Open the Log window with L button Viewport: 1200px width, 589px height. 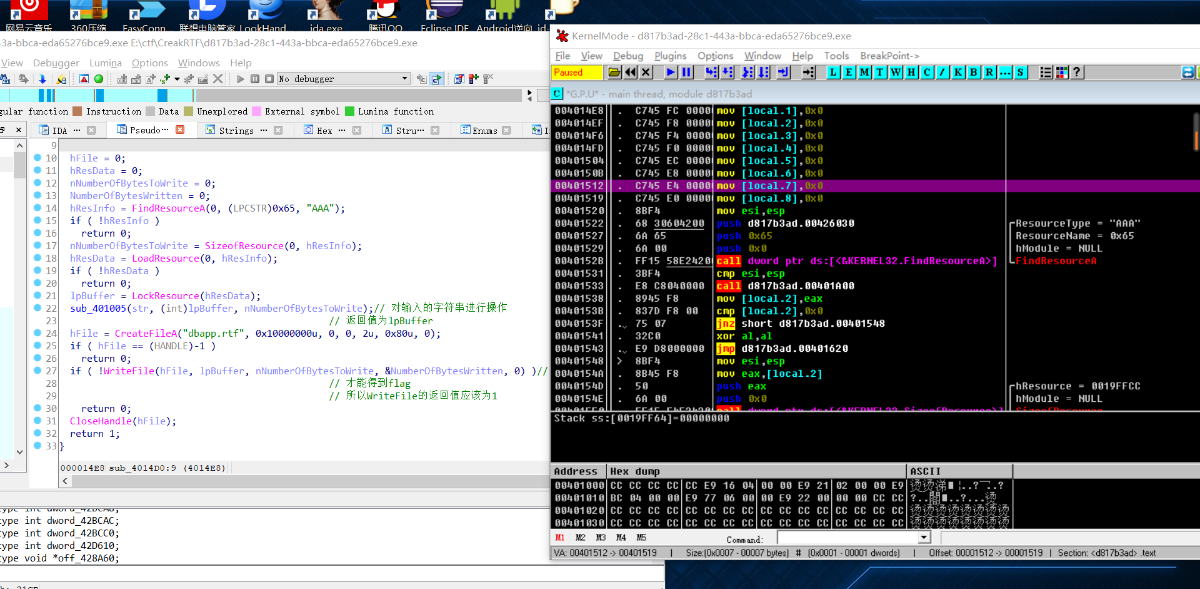pos(834,73)
